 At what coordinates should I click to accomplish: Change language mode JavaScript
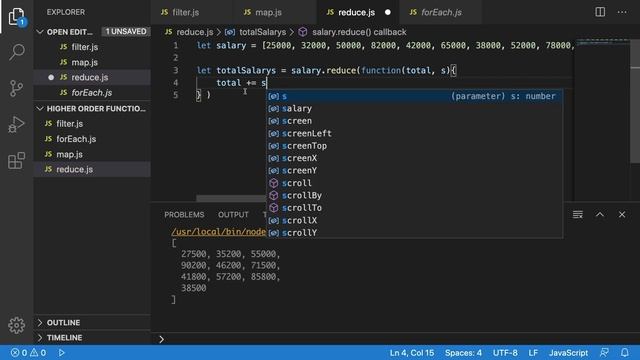point(568,353)
